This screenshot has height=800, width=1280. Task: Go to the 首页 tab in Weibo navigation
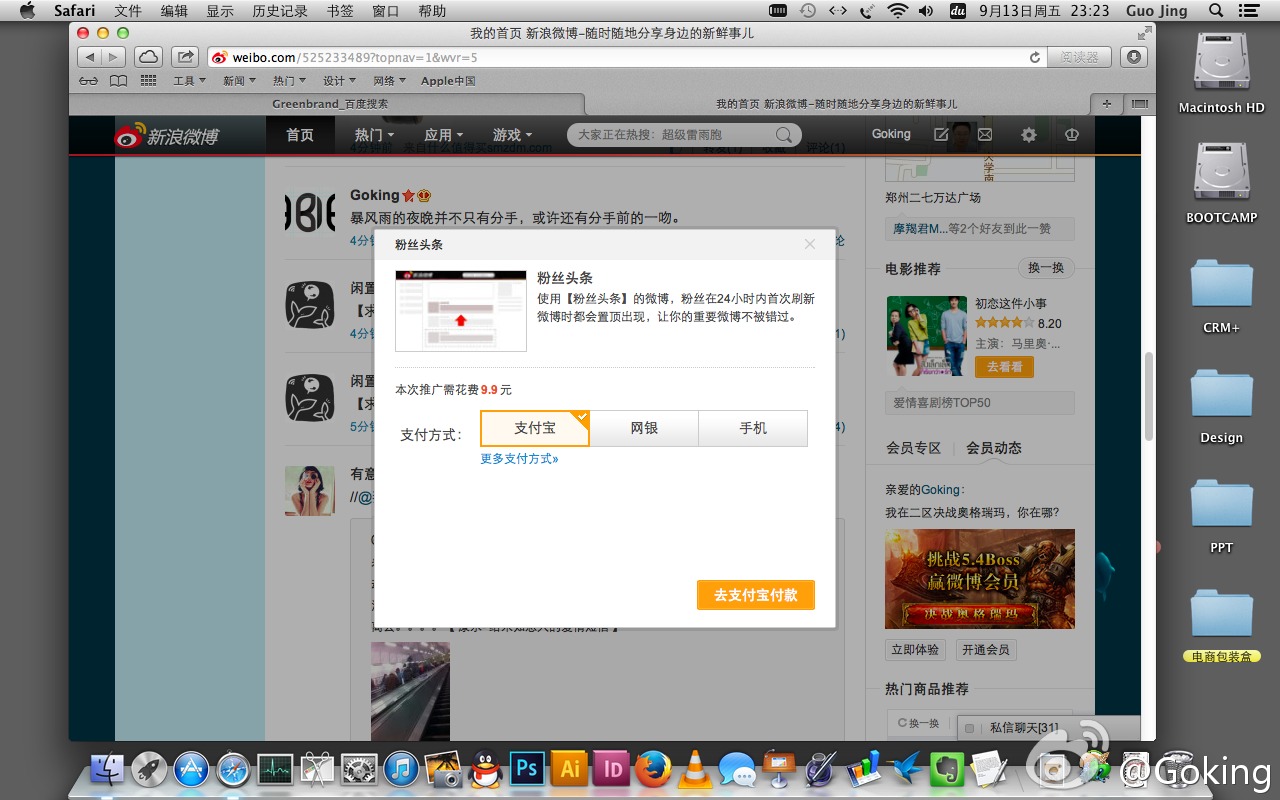[x=300, y=135]
